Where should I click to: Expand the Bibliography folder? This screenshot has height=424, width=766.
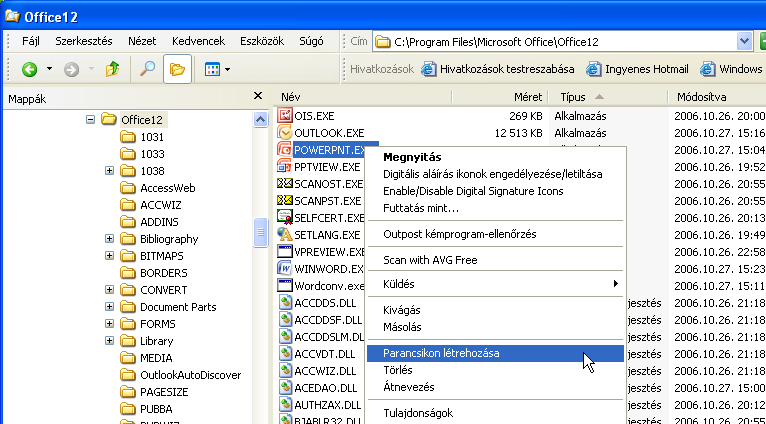tap(109, 239)
